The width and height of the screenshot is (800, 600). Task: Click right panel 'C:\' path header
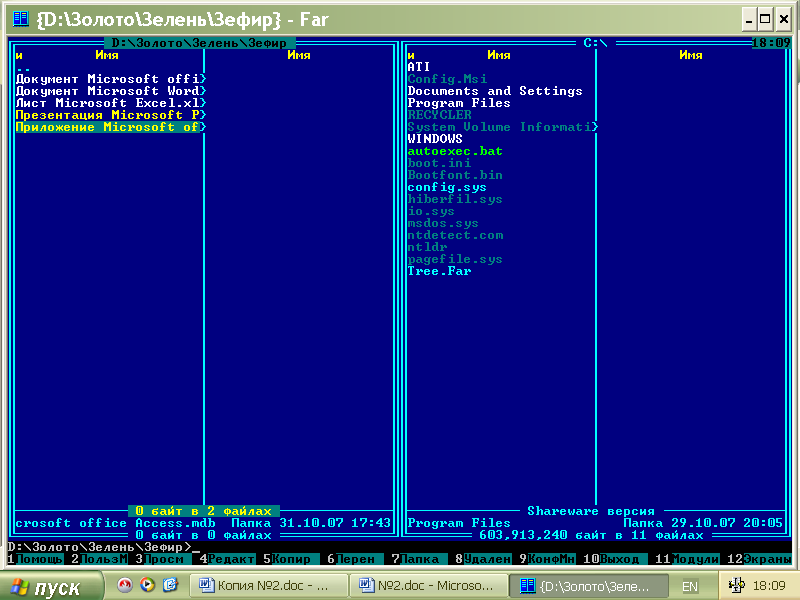[595, 43]
